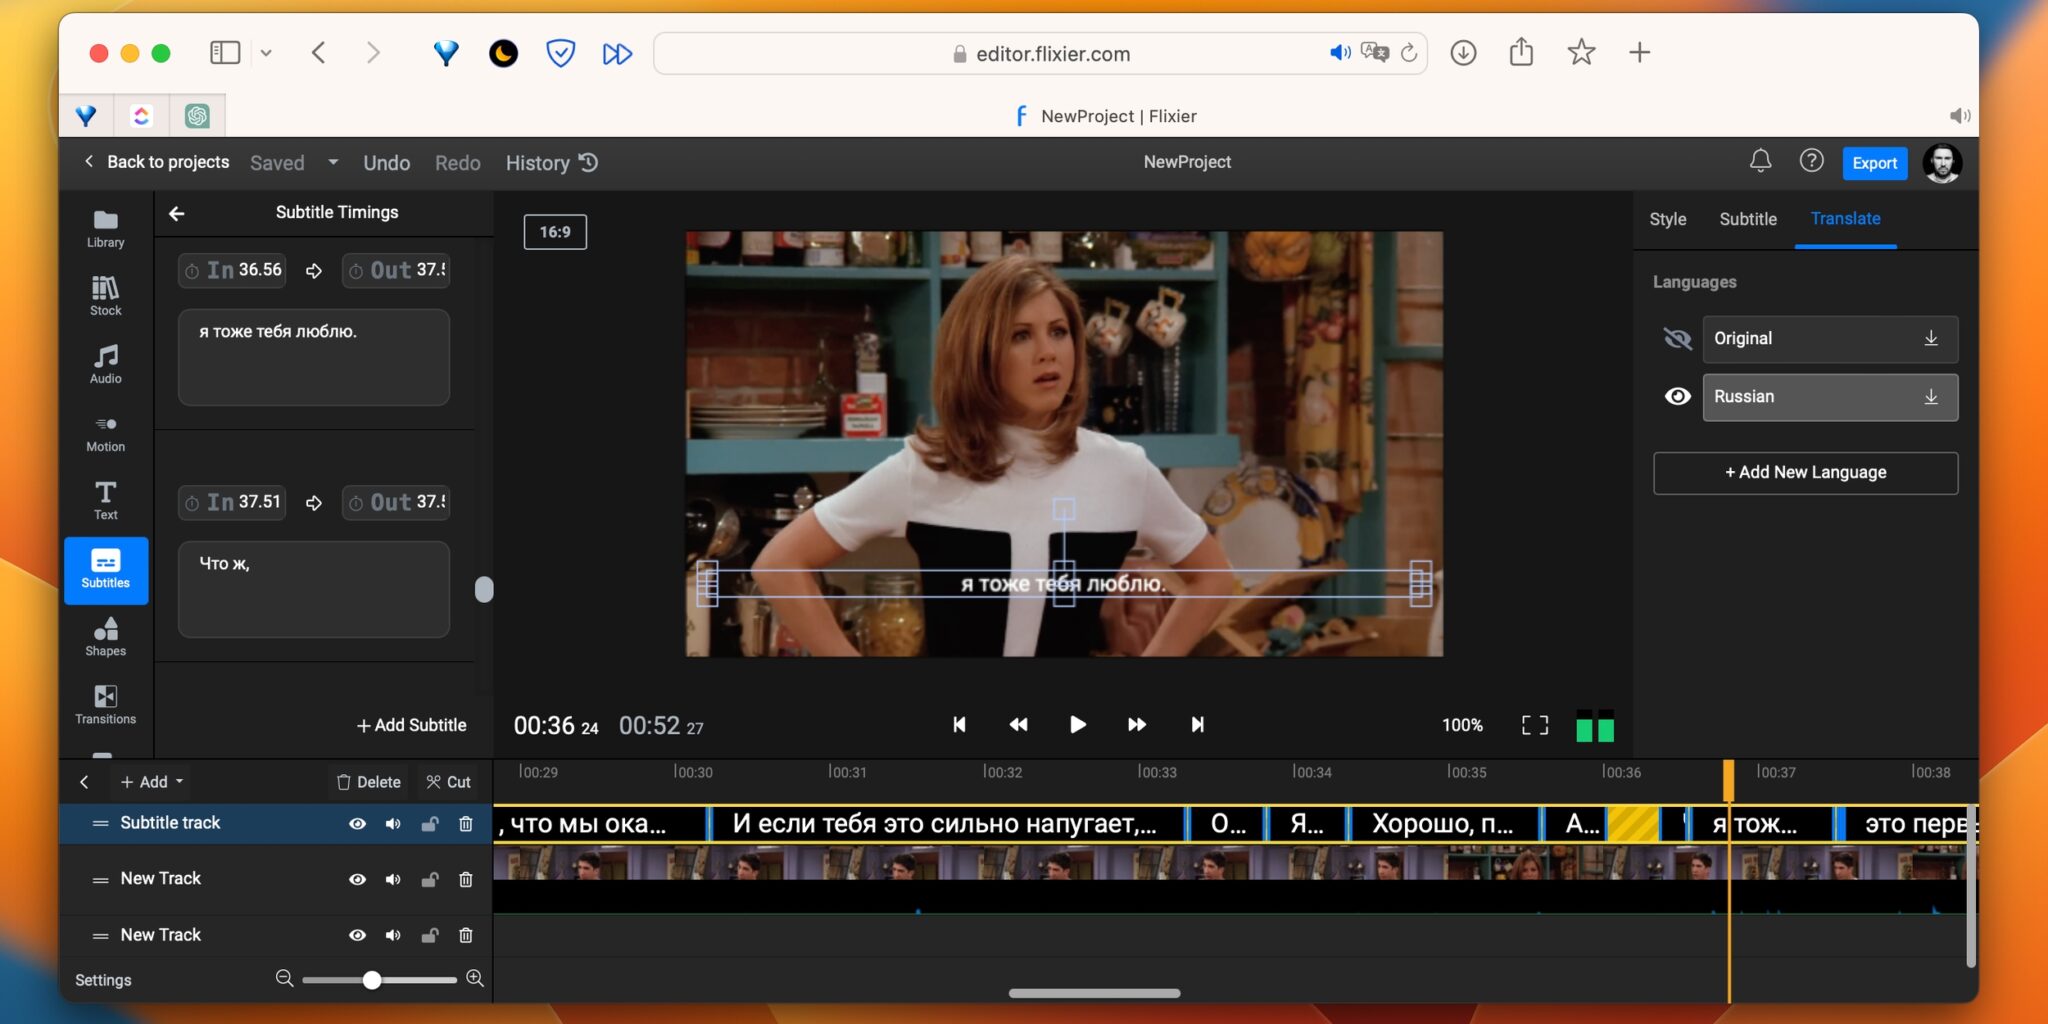Switch to the Style tab
This screenshot has height=1024, width=2048.
pyautogui.click(x=1667, y=219)
